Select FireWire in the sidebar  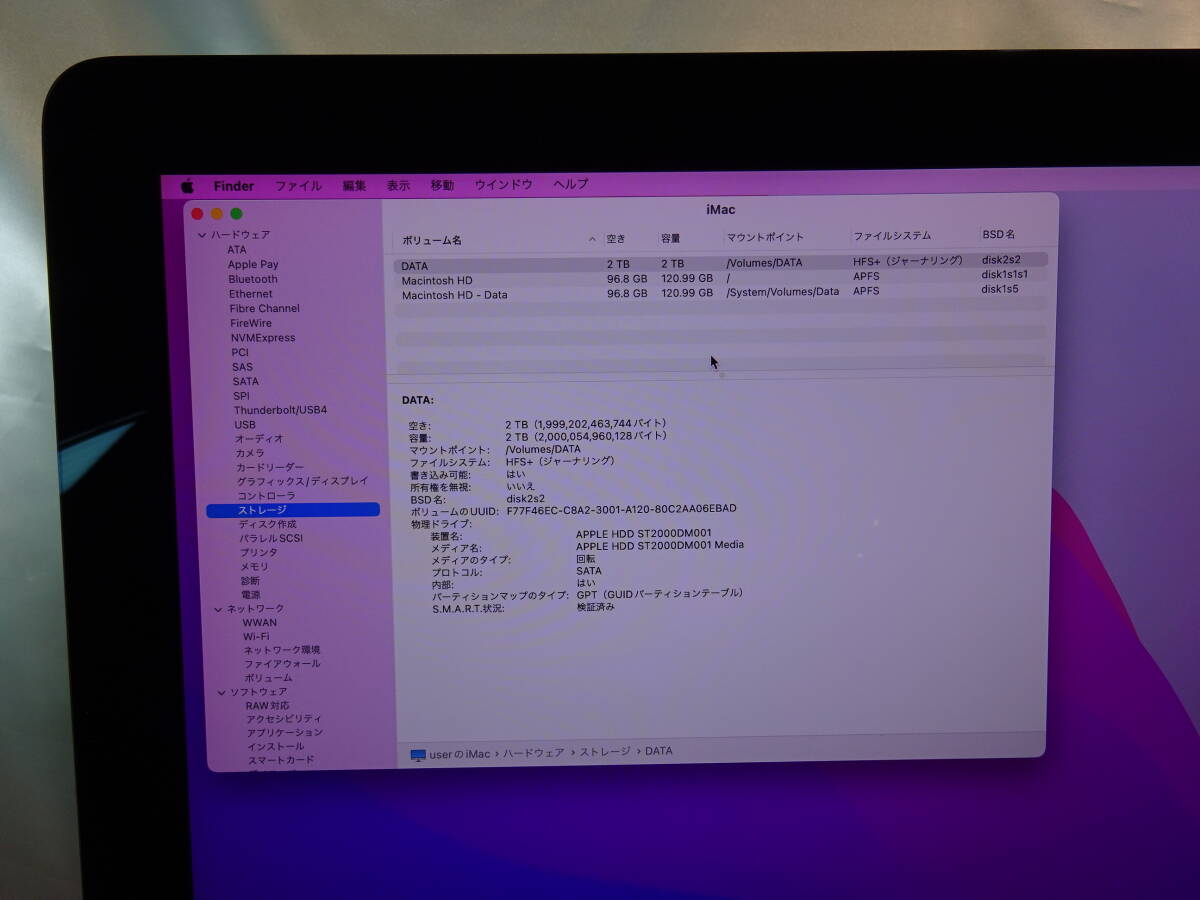pyautogui.click(x=251, y=323)
